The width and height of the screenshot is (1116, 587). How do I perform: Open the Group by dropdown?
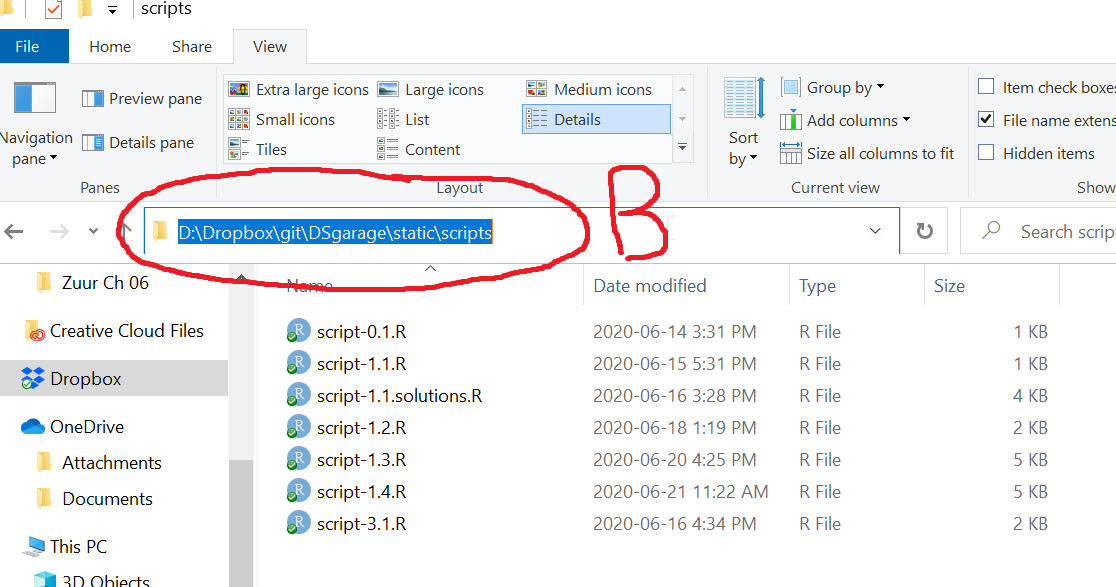[832, 88]
